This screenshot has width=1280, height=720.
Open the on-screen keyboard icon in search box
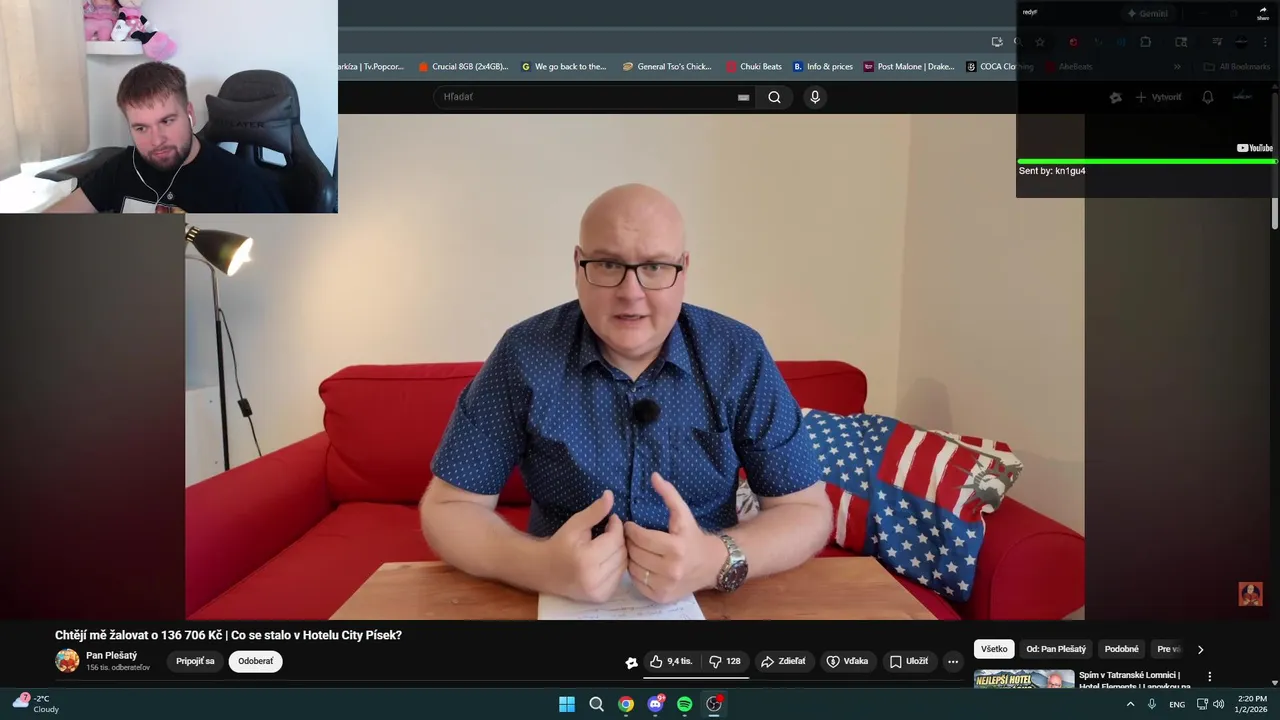pos(743,97)
